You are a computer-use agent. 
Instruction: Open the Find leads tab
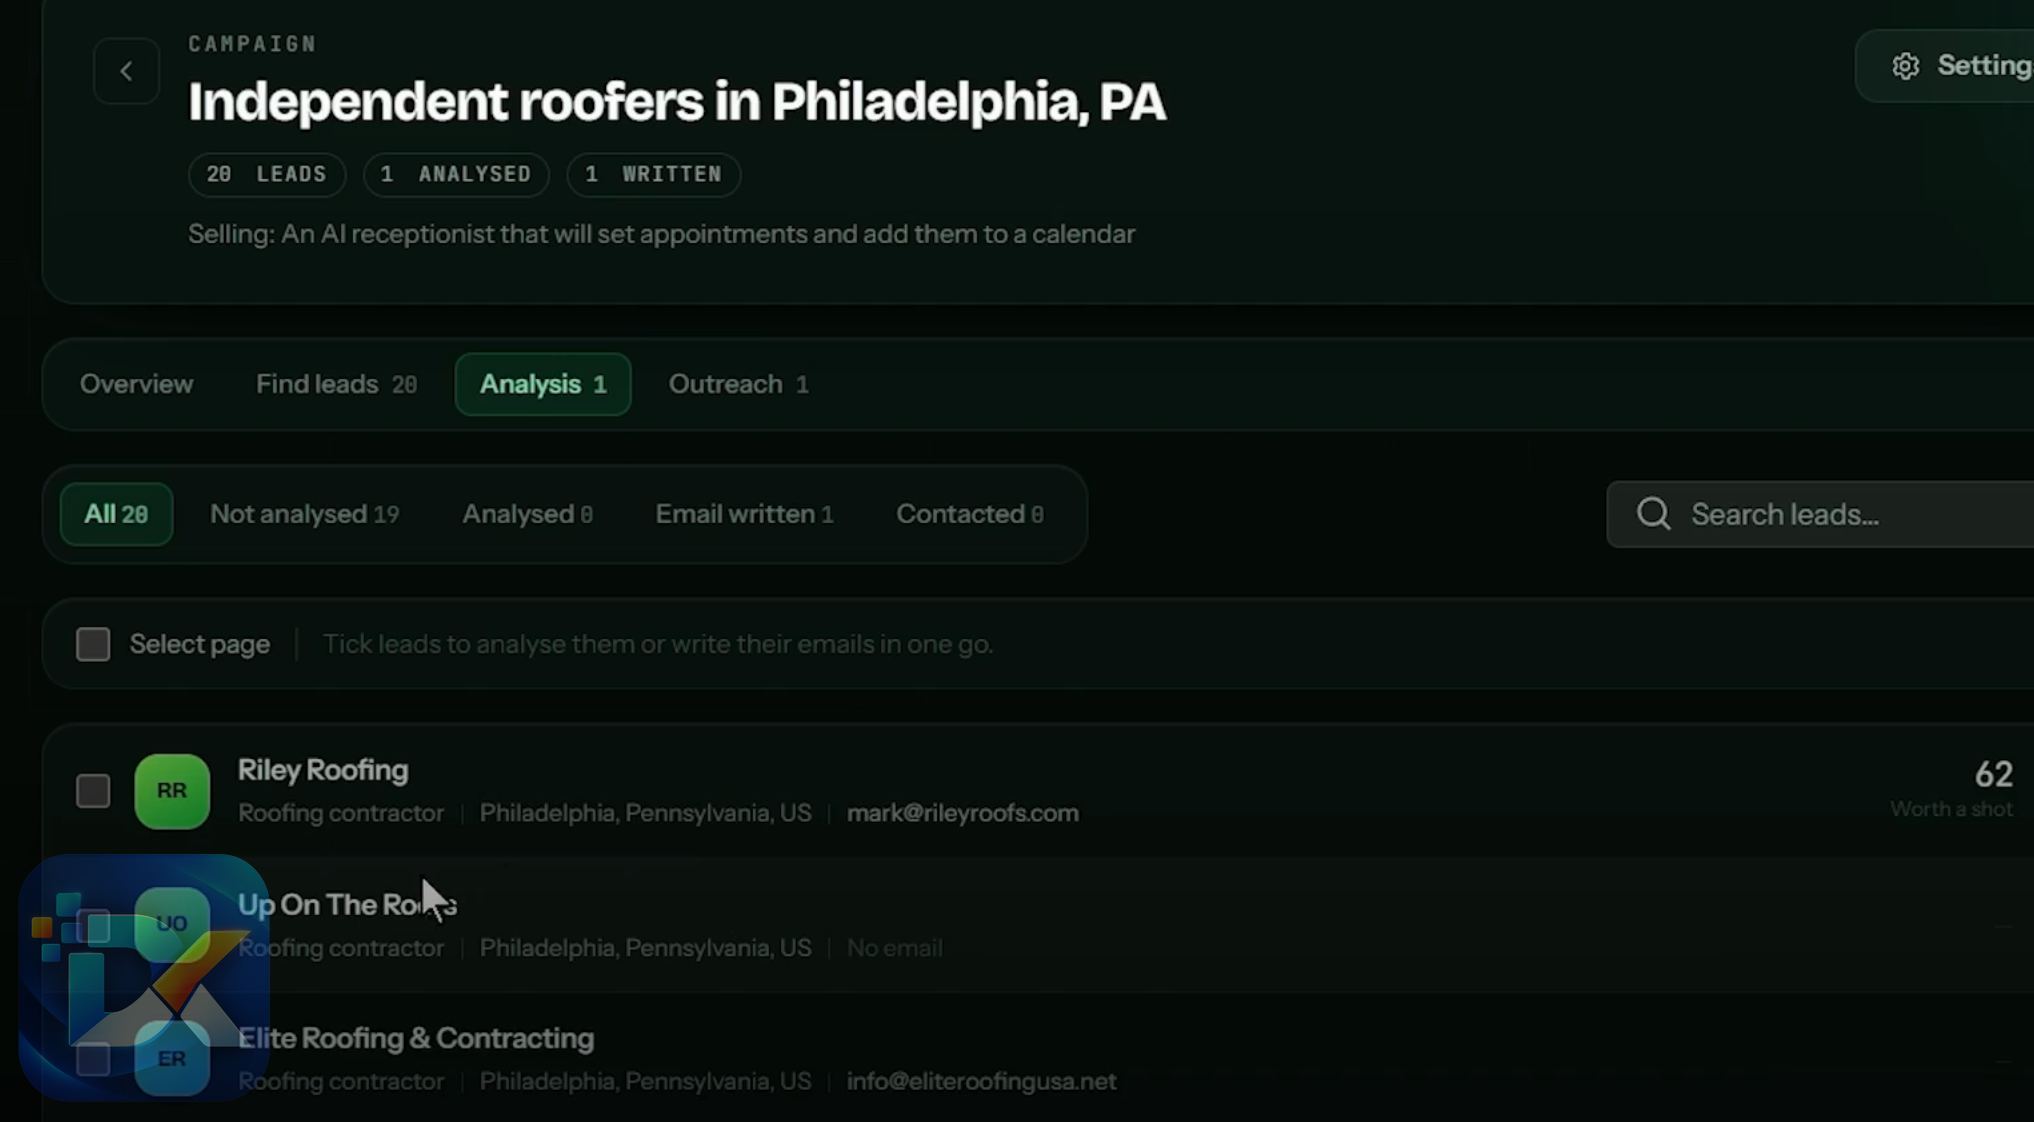point(336,384)
